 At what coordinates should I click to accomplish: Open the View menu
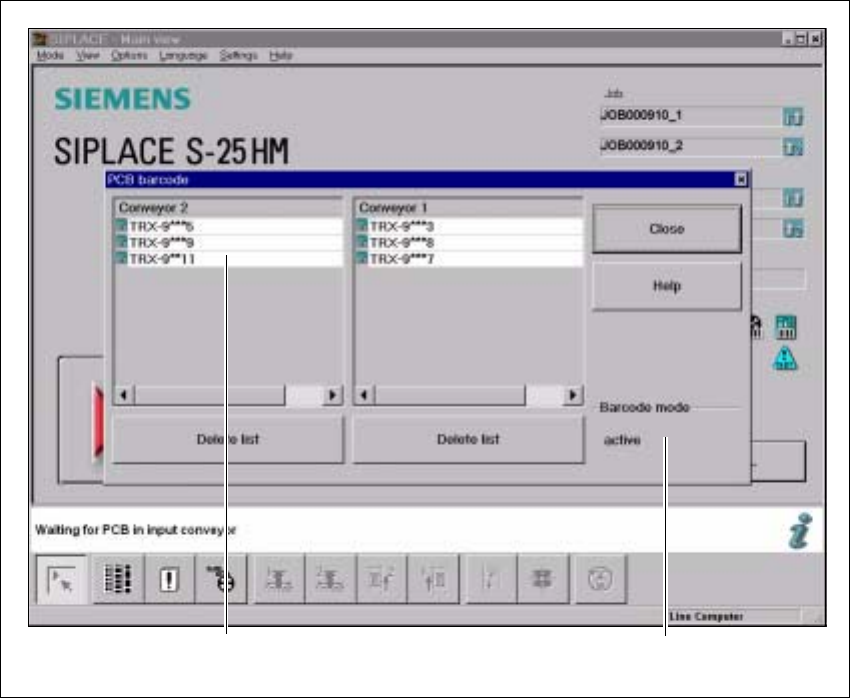[87, 55]
